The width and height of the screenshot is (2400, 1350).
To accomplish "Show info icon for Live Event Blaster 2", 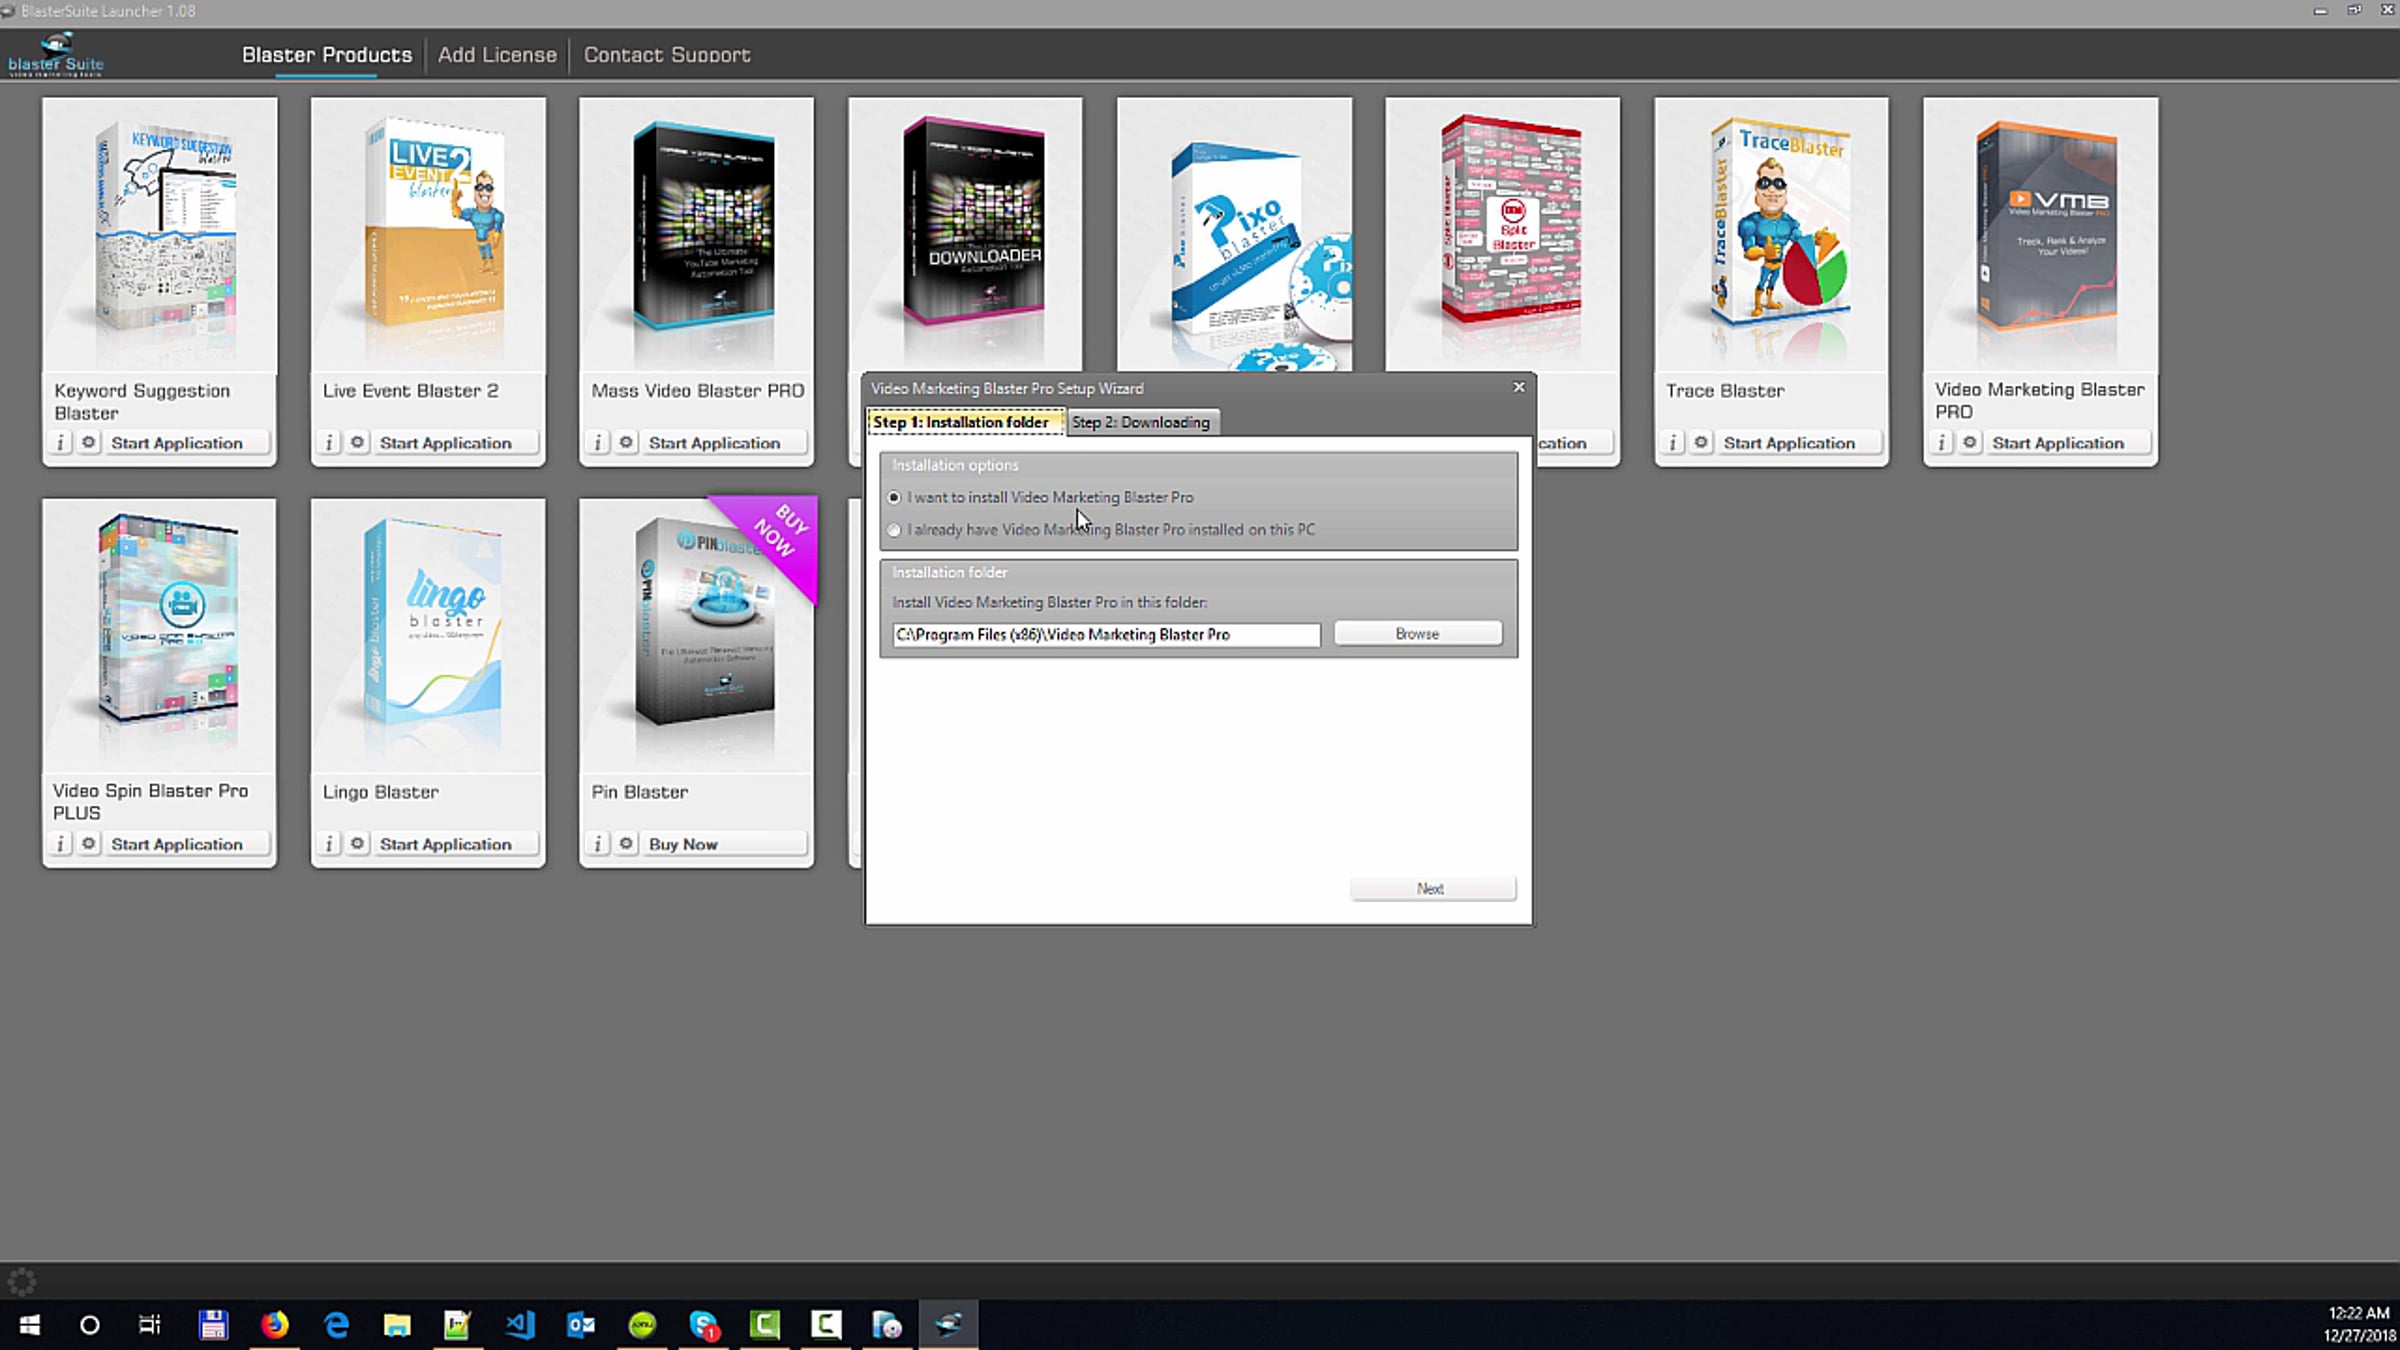I will [329, 443].
